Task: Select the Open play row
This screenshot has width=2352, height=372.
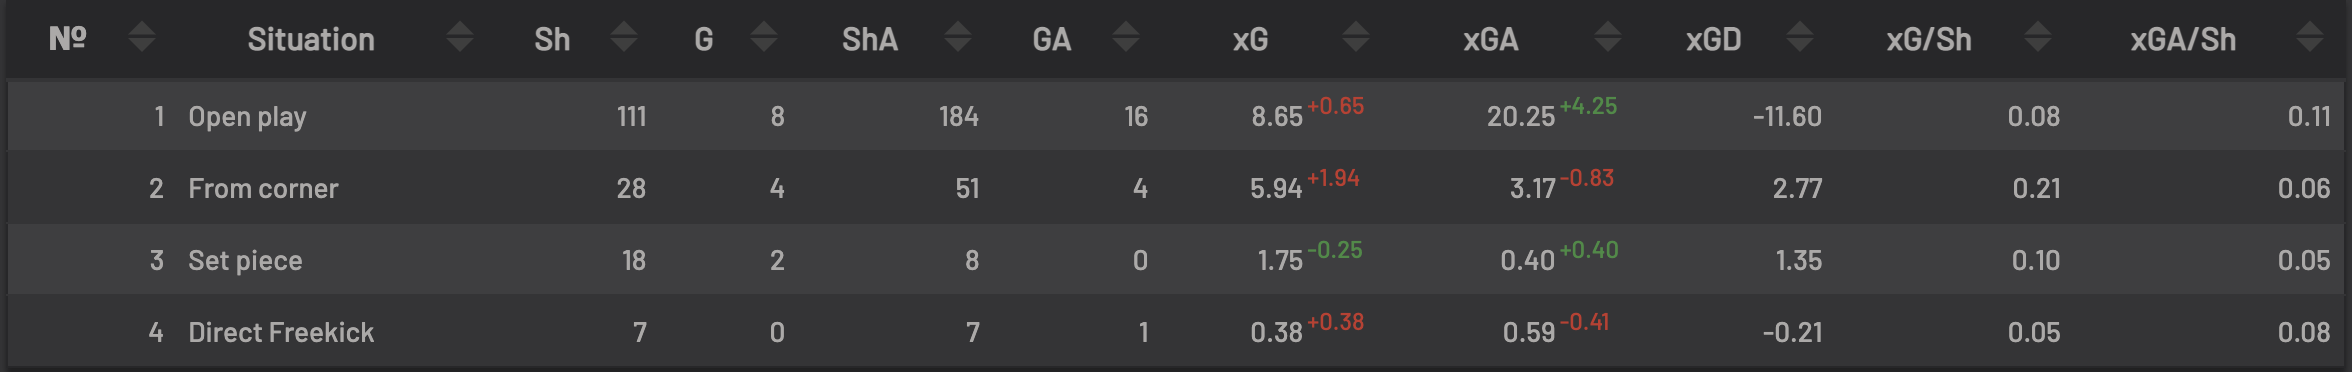Action: click(x=1176, y=116)
